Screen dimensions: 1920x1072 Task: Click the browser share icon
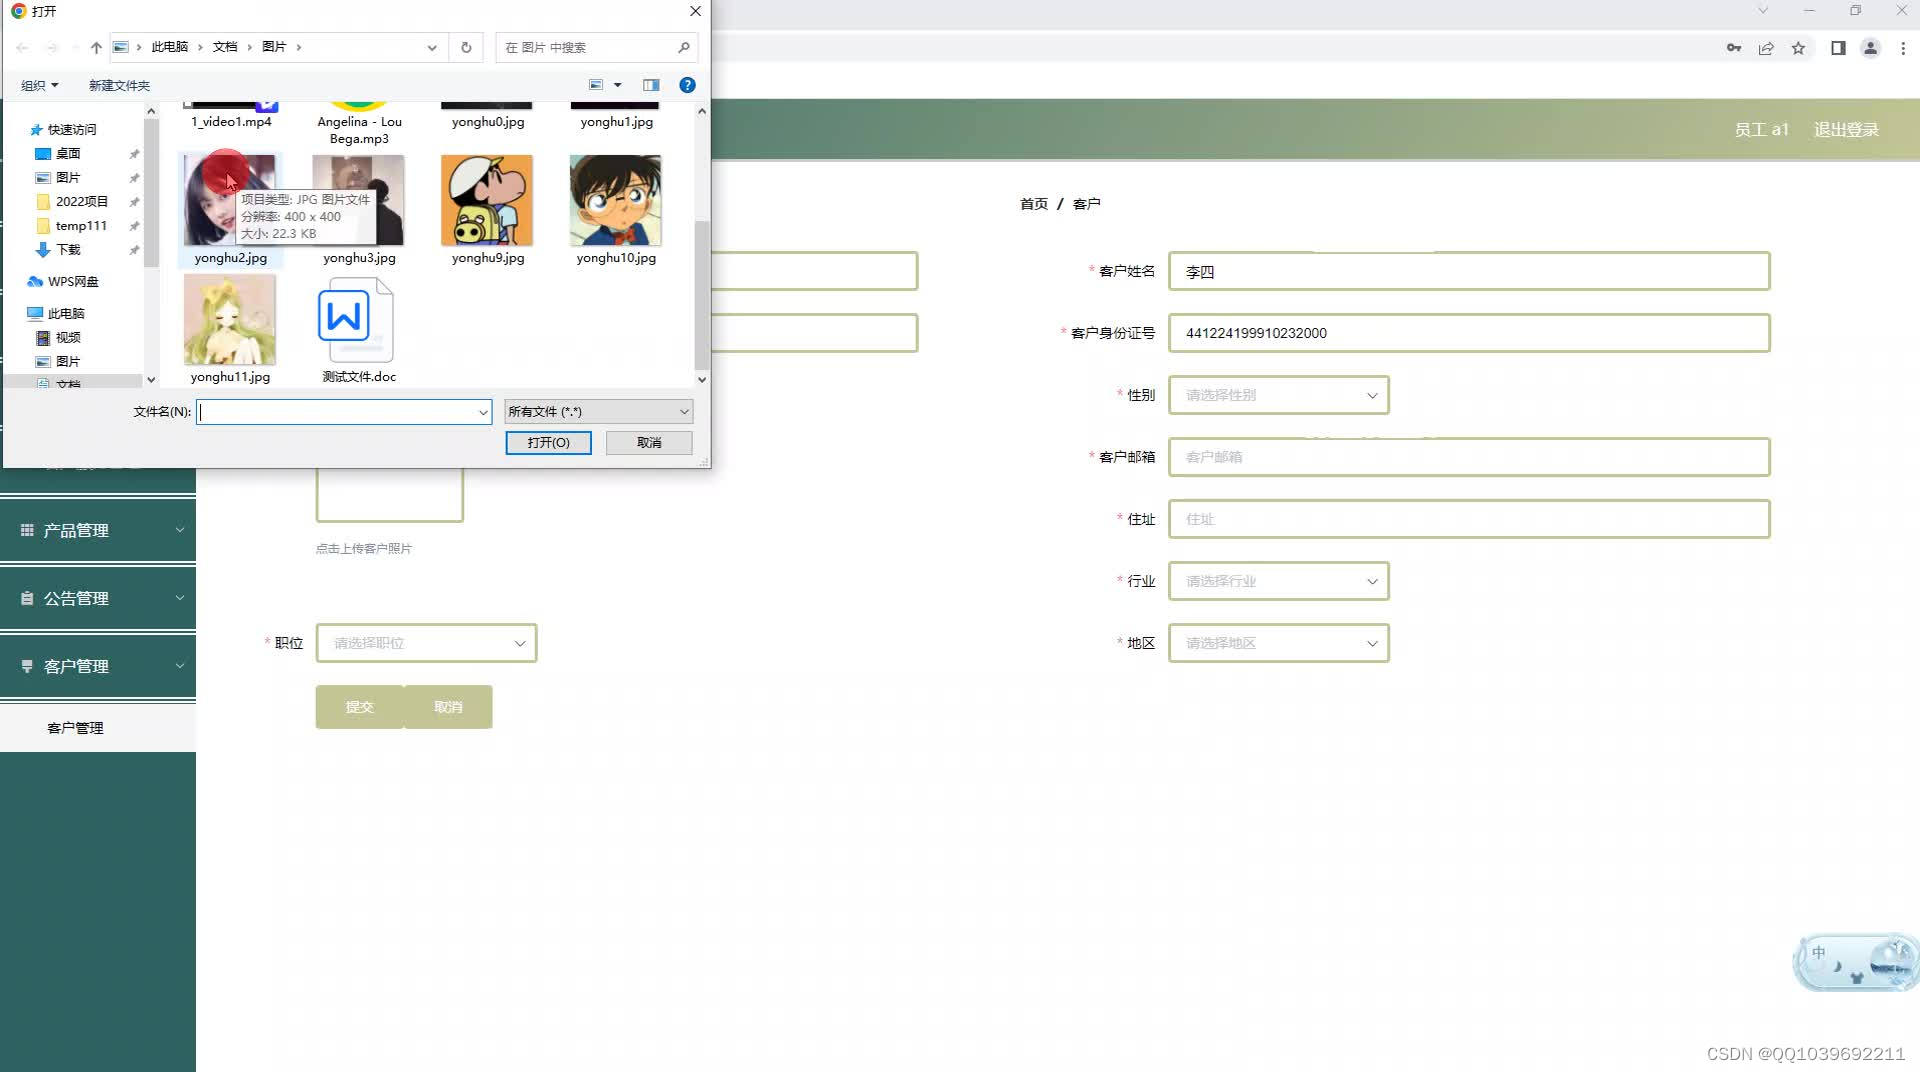coord(1766,48)
